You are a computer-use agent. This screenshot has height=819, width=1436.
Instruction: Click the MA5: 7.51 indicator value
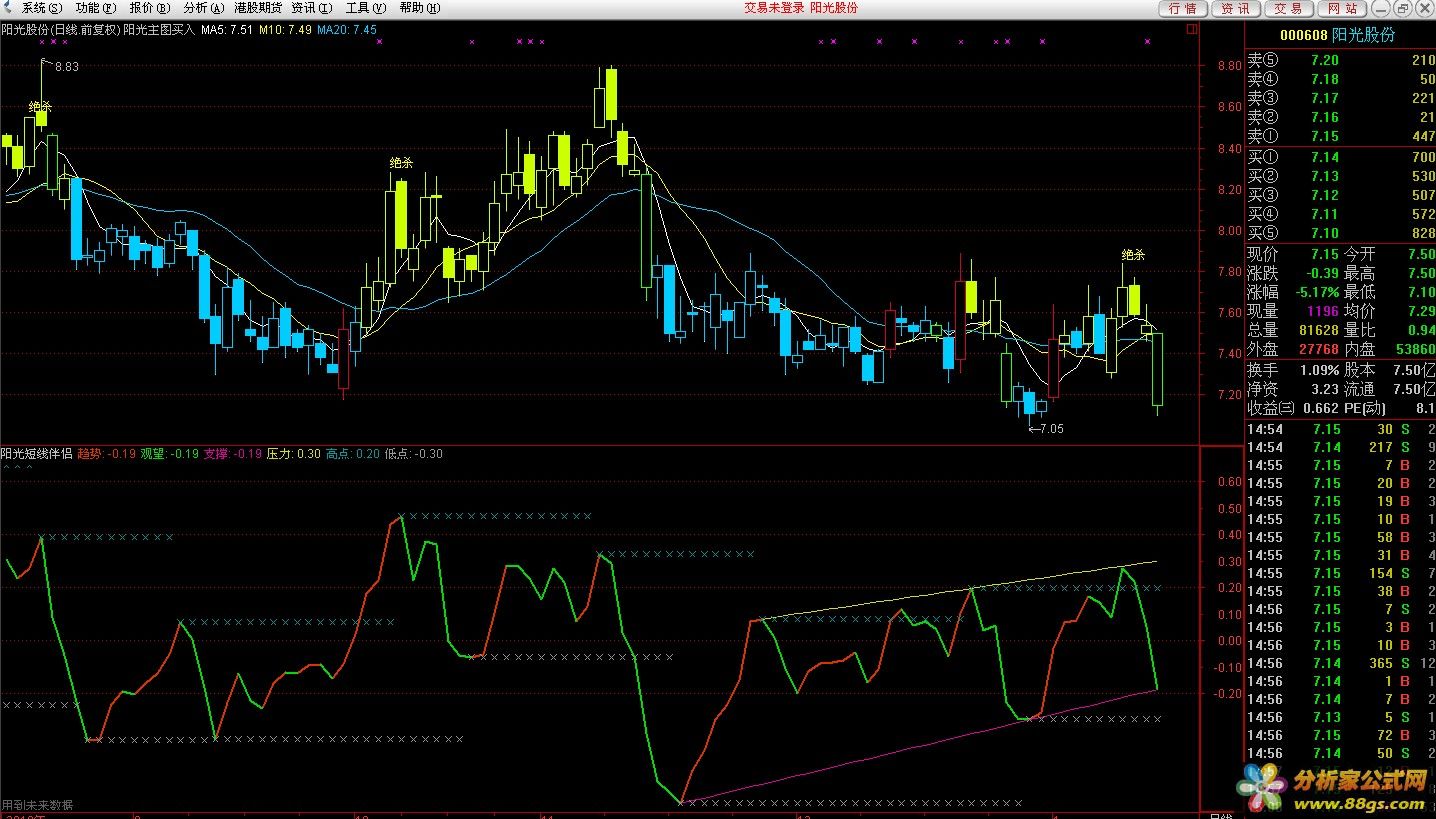tap(227, 30)
